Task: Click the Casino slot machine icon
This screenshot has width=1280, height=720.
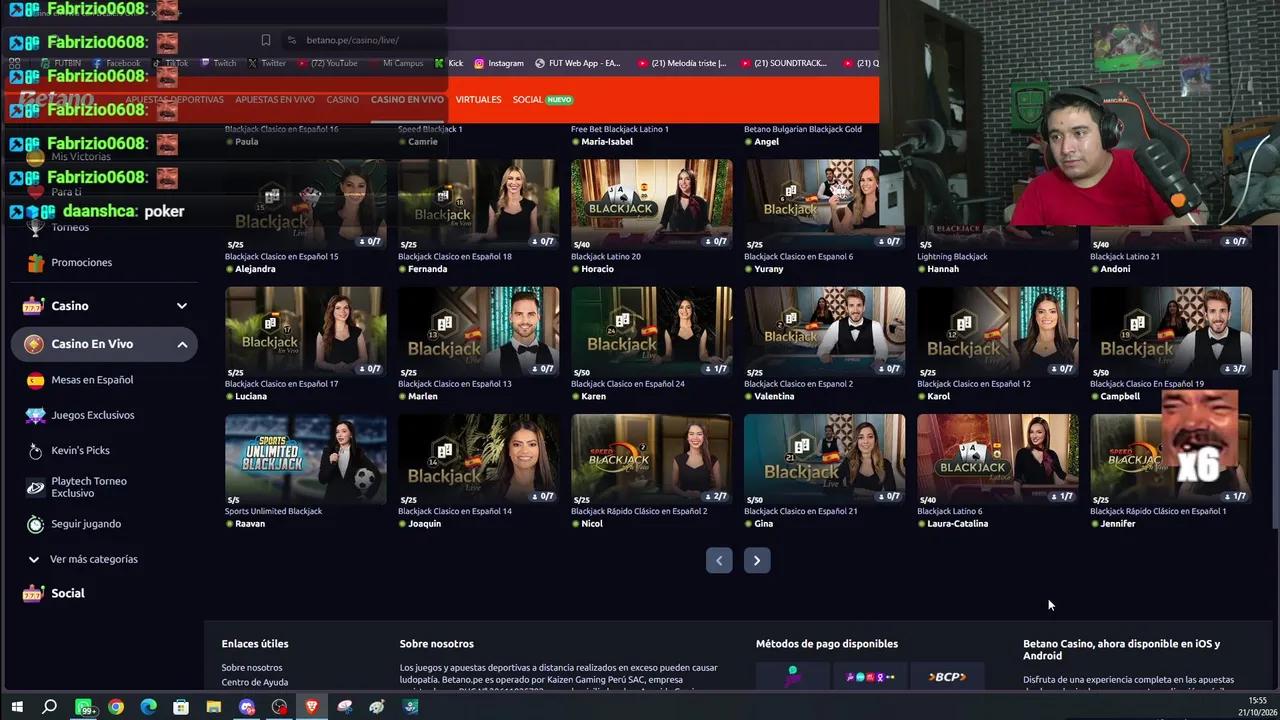Action: pos(33,306)
